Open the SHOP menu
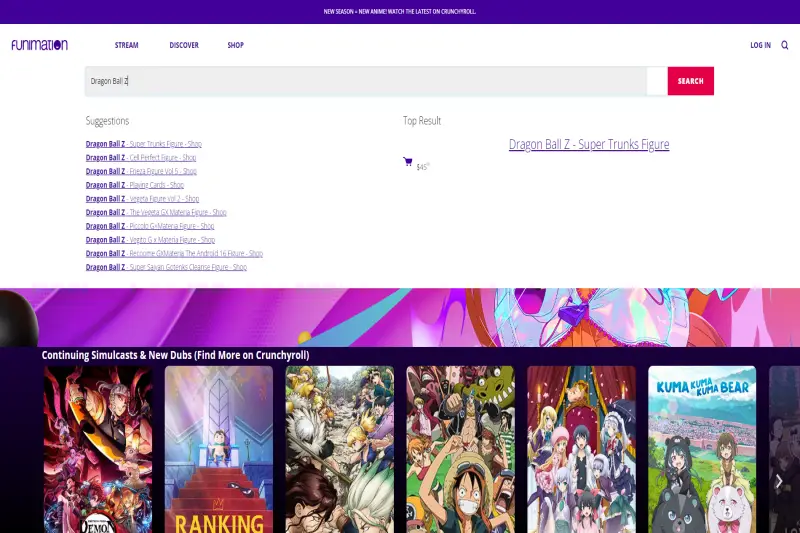 (236, 45)
